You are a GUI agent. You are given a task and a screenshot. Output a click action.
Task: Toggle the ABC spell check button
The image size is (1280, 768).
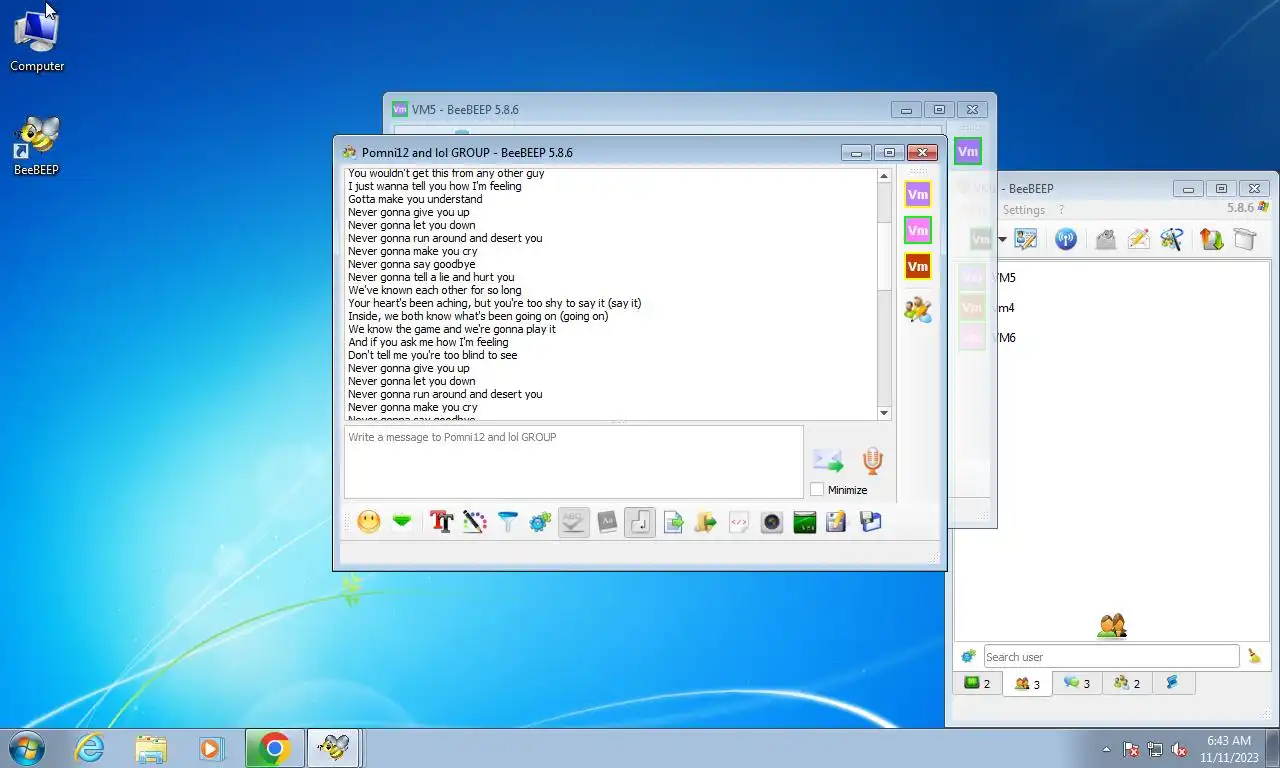pos(574,522)
